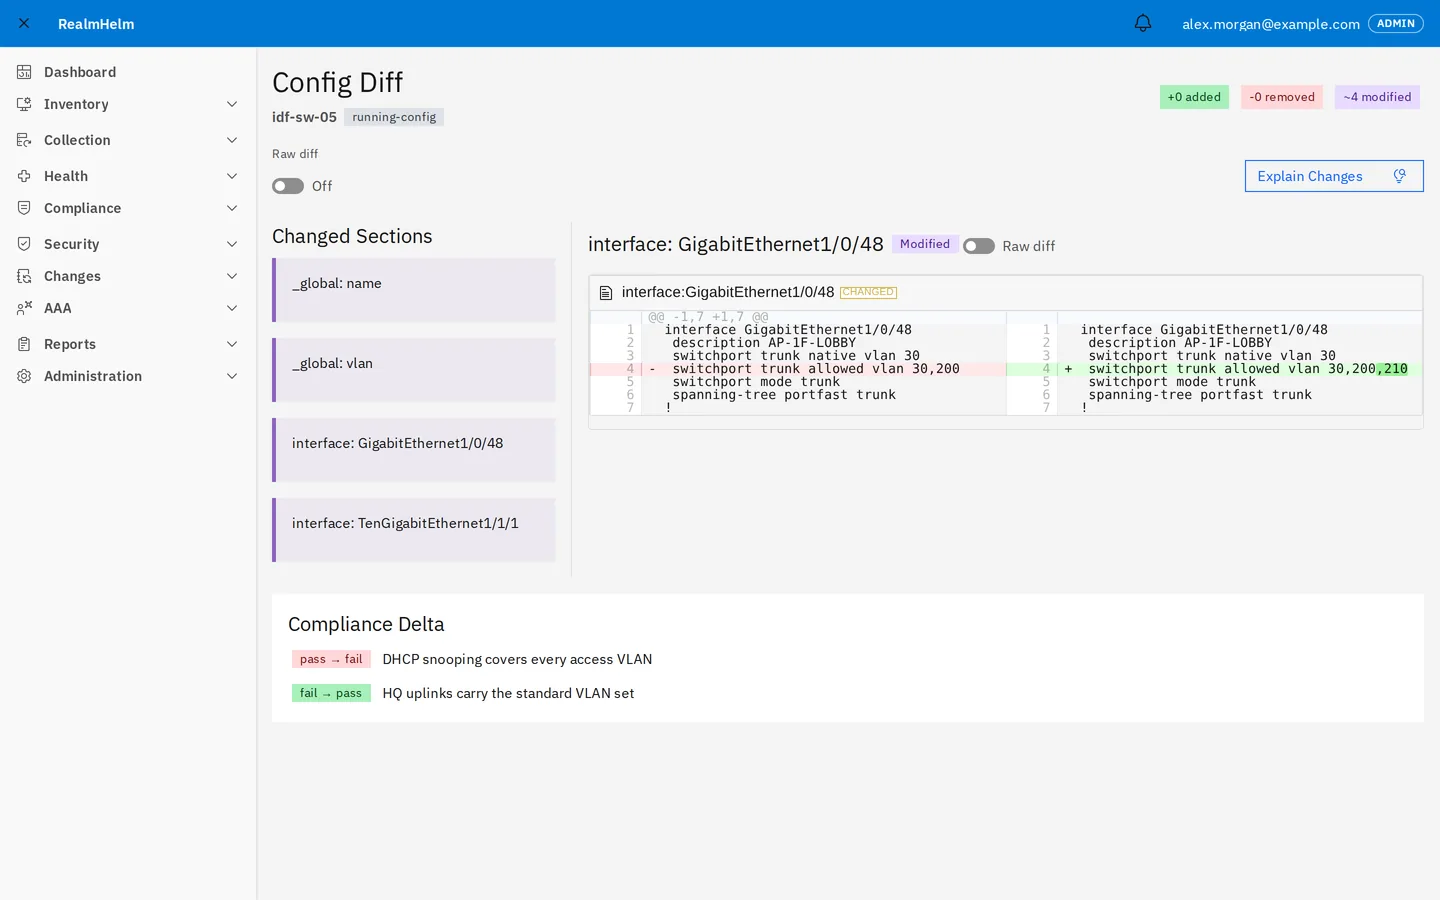Click the file icon beside interface:GigabitEthernet1/0/48
Viewport: 1440px width, 900px height.
coord(605,293)
